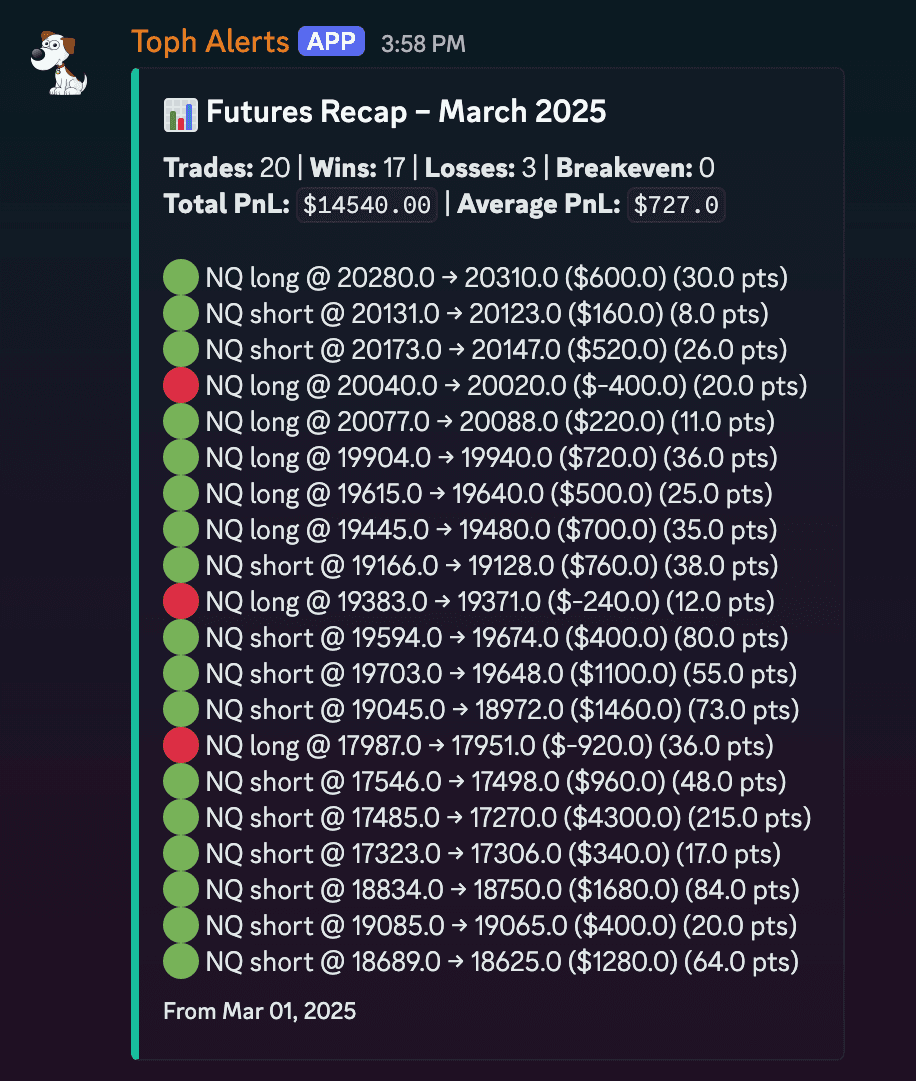Click green circle beside NQ long @ 20280.0
This screenshot has height=1081, width=916.
click(x=181, y=278)
